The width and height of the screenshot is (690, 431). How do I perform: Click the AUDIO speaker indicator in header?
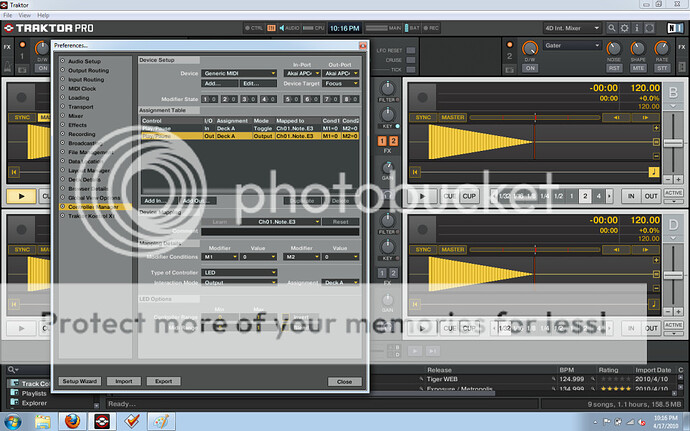tap(289, 28)
